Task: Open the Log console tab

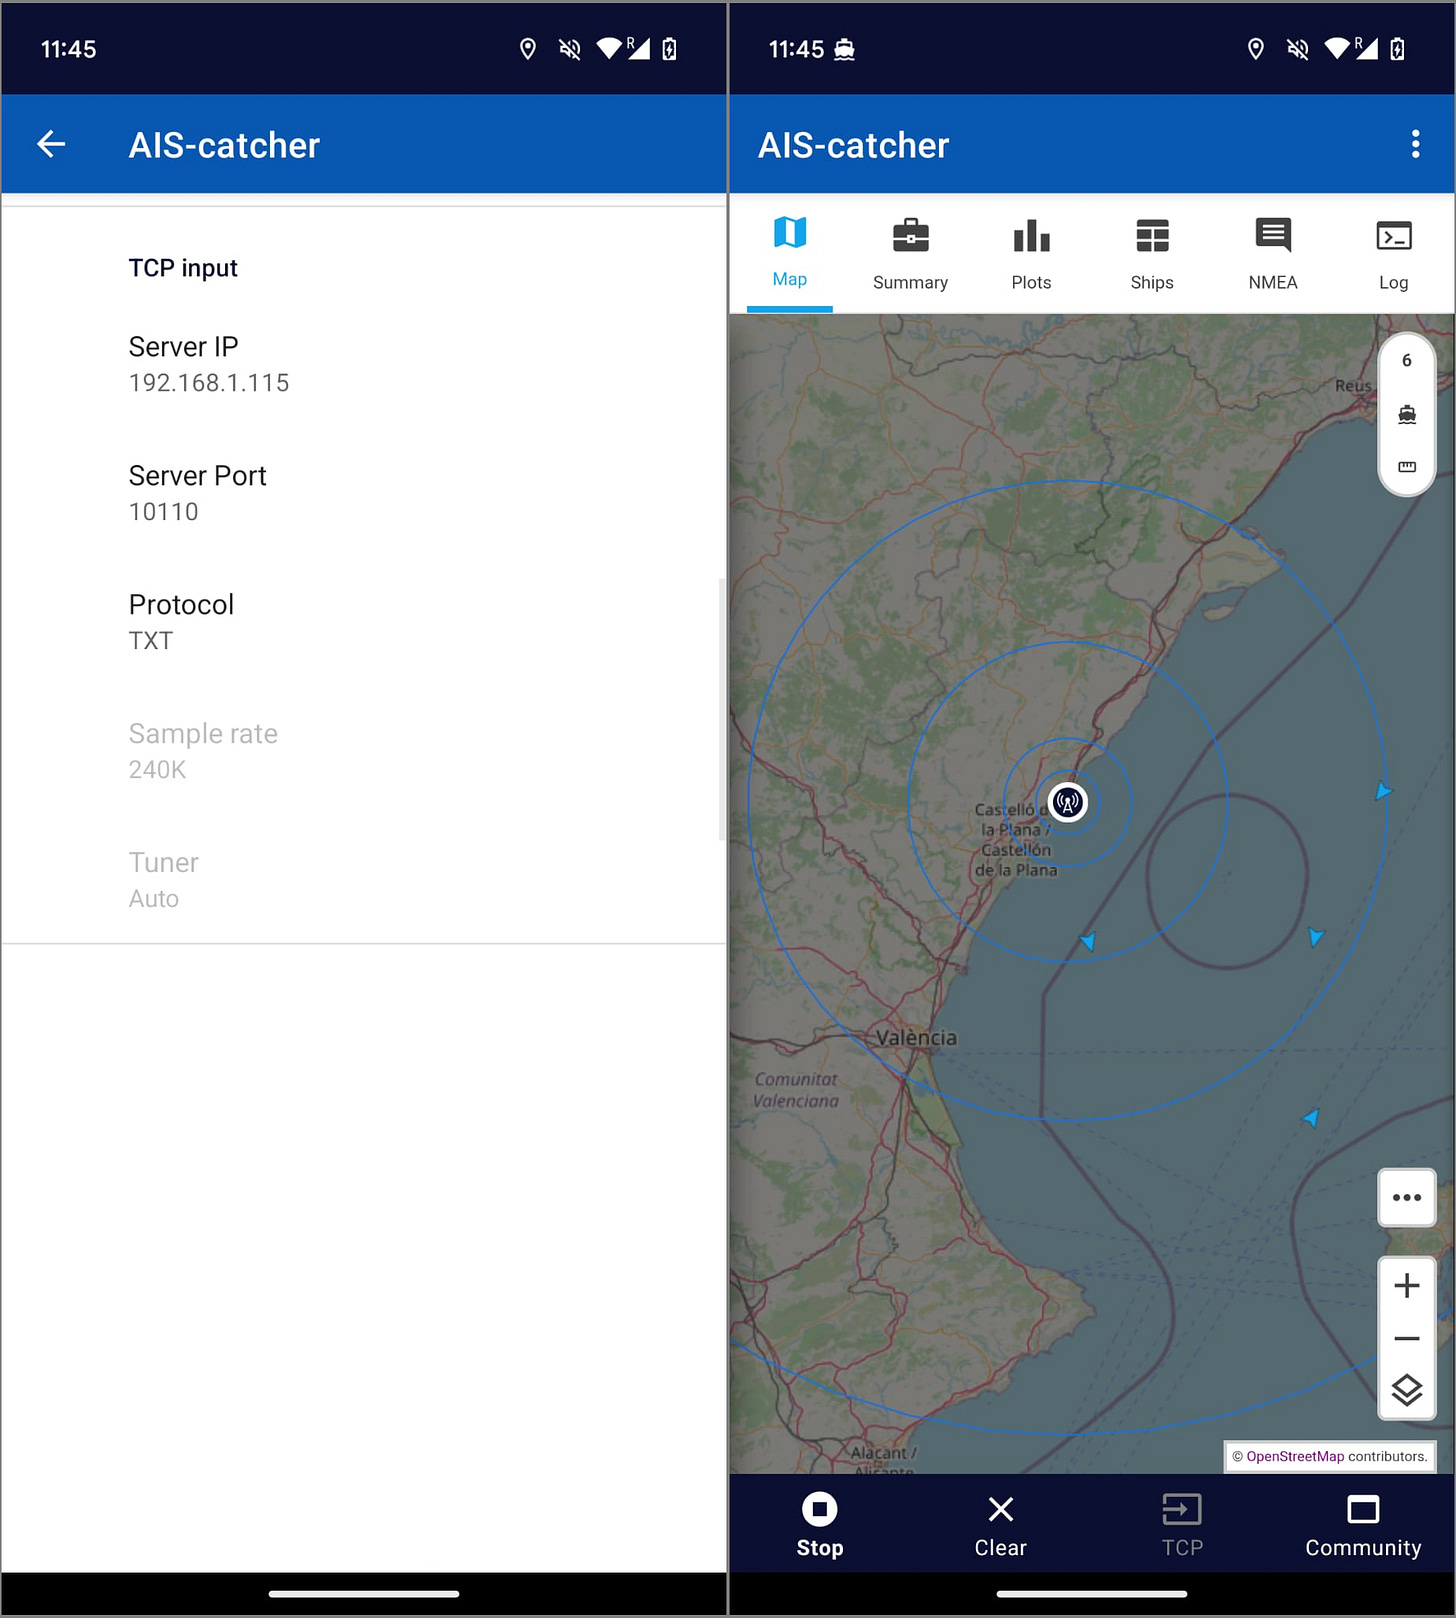Action: tap(1393, 254)
